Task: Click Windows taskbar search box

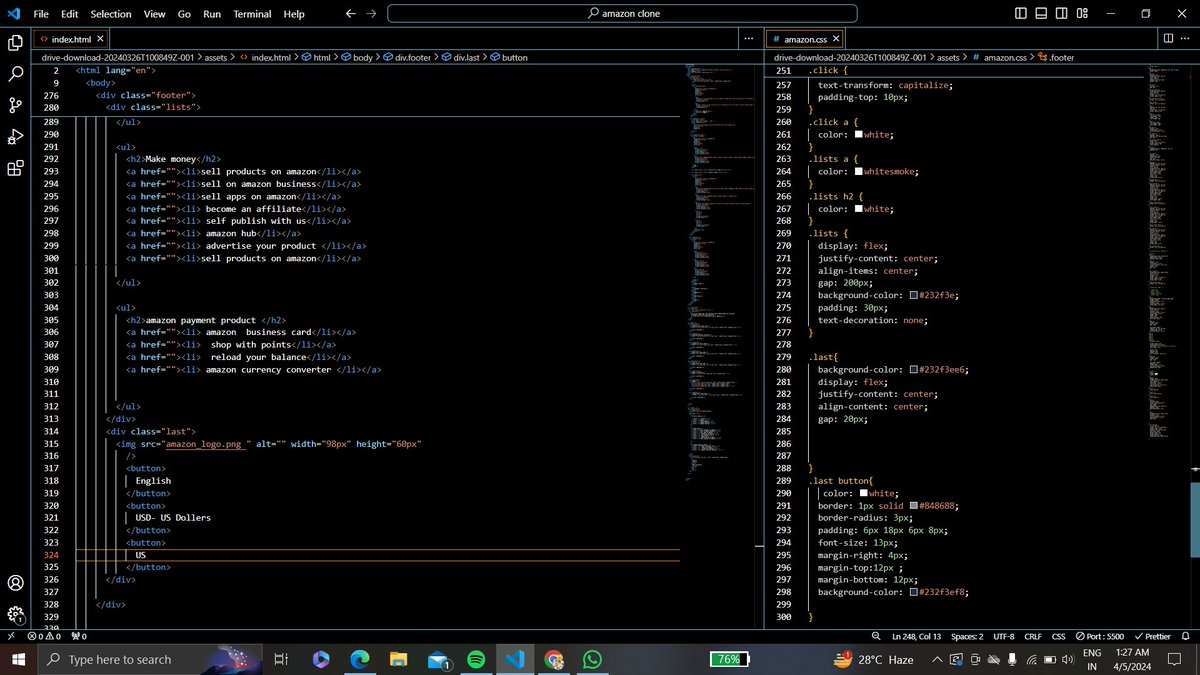Action: click(x=150, y=660)
